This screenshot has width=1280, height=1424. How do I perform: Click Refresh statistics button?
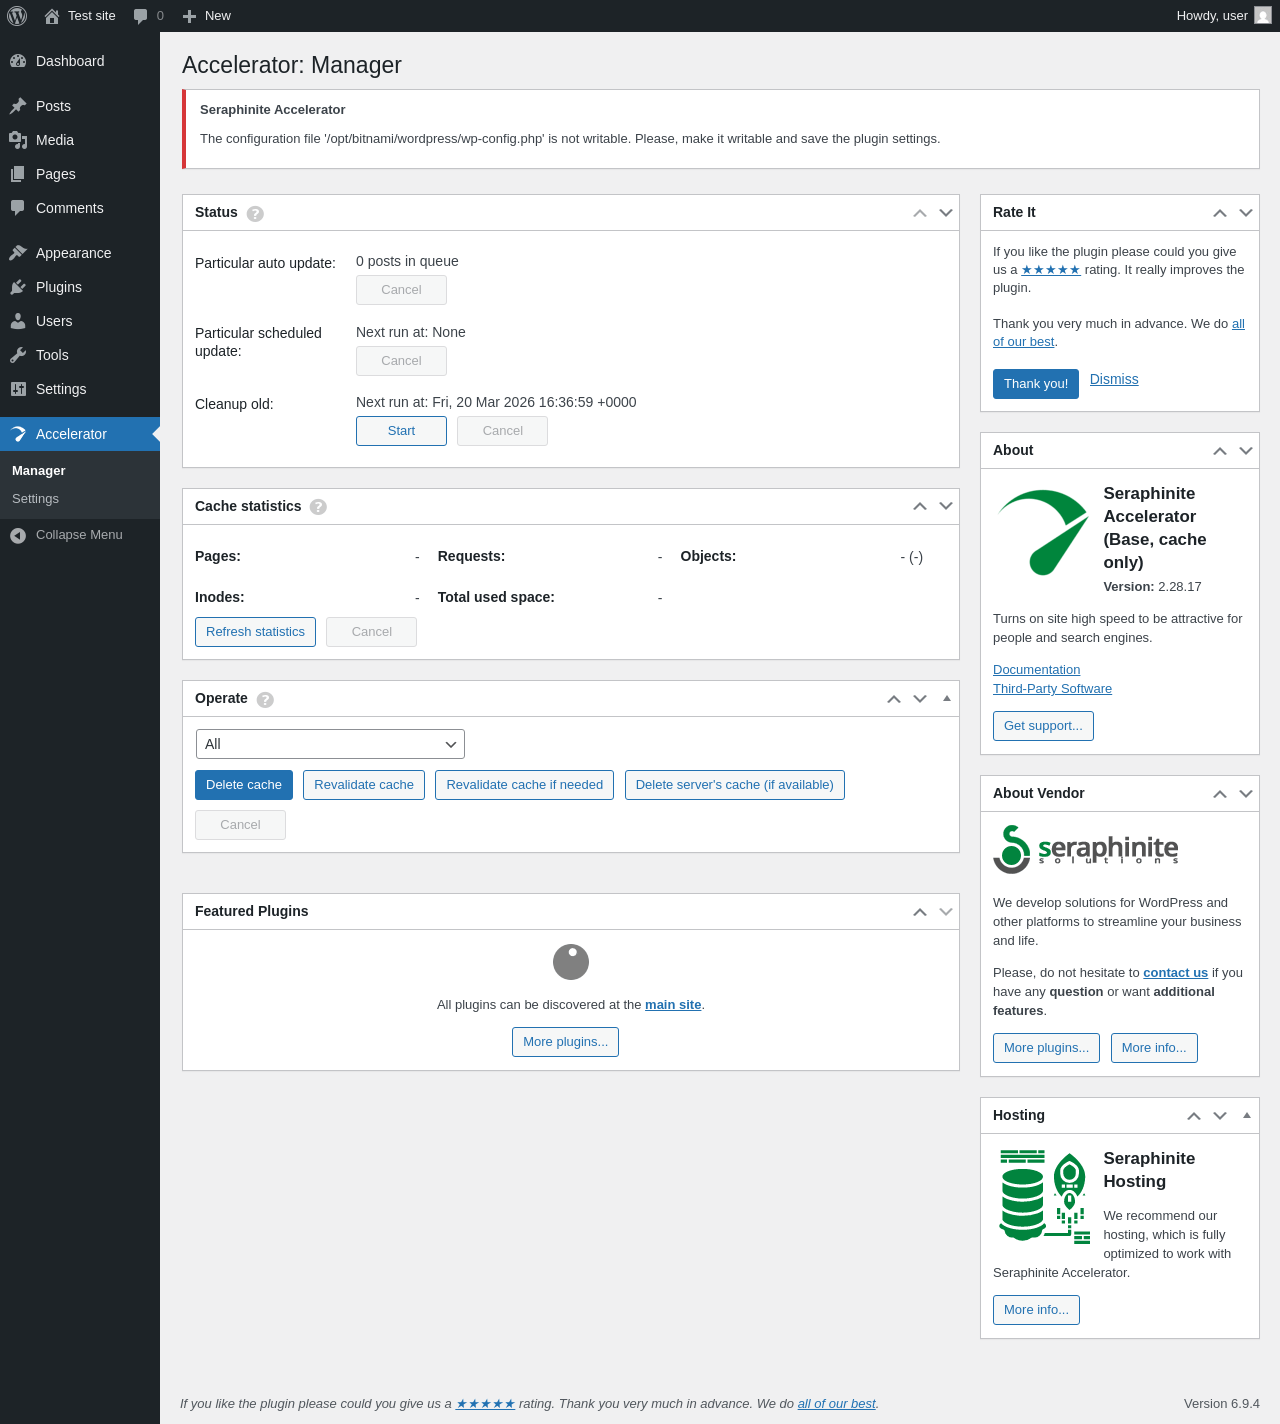click(255, 632)
